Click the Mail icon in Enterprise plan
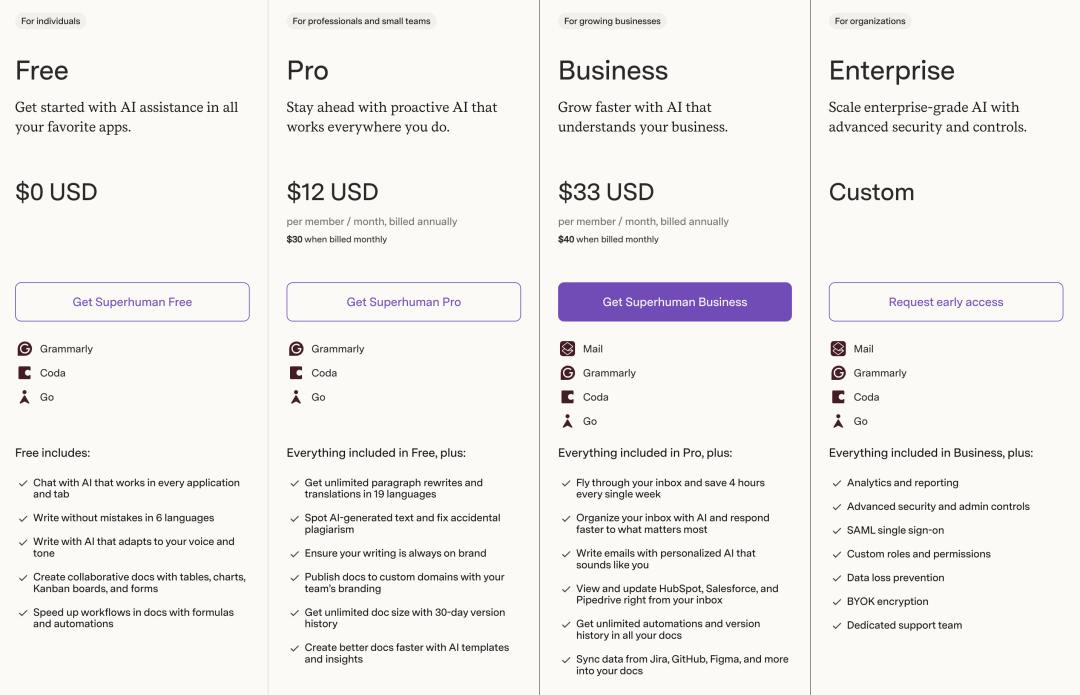 click(838, 349)
